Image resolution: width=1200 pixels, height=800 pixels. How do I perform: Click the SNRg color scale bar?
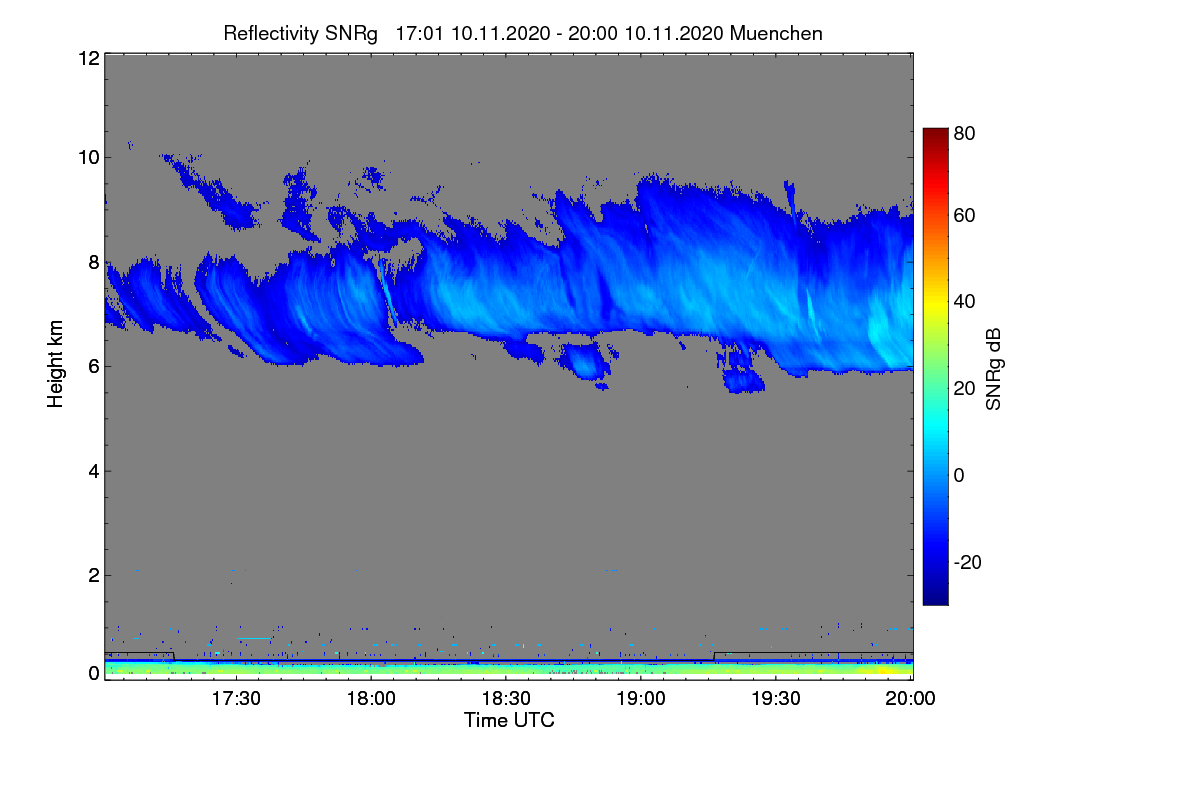[934, 366]
